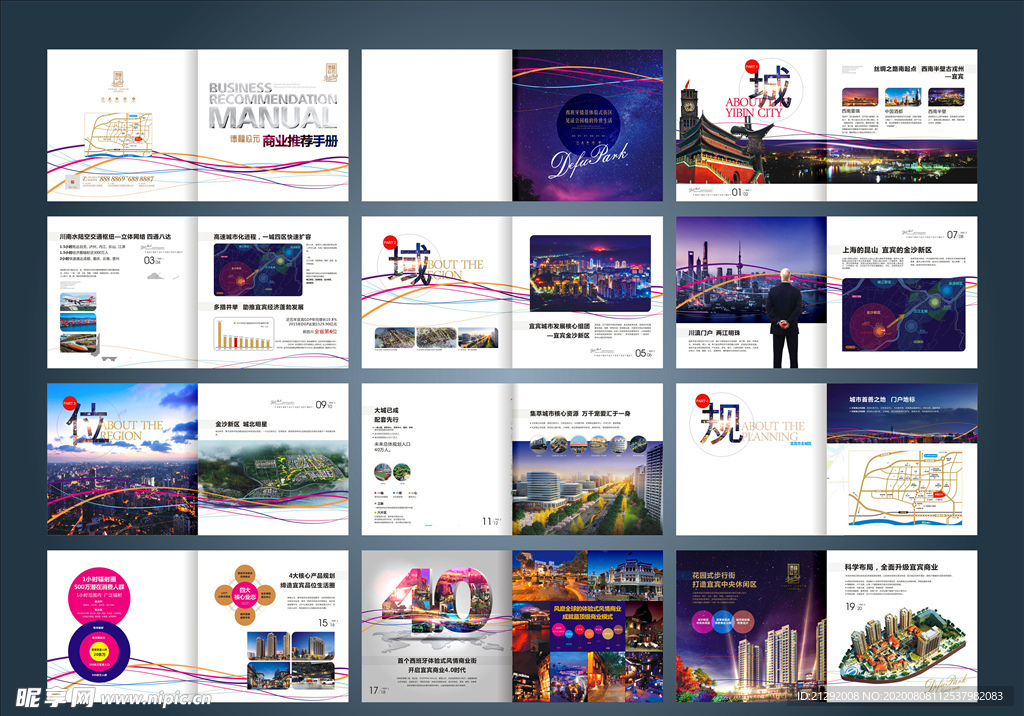Click the page number 05 label
This screenshot has height=716, width=1024.
pos(643,353)
